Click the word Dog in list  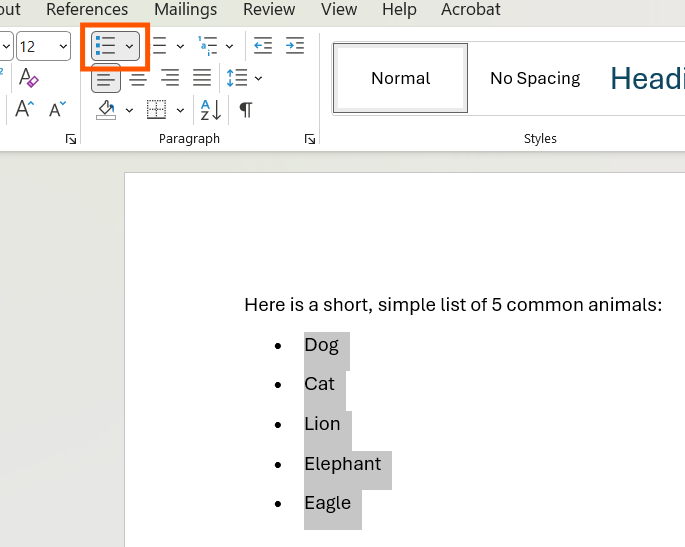tap(322, 345)
